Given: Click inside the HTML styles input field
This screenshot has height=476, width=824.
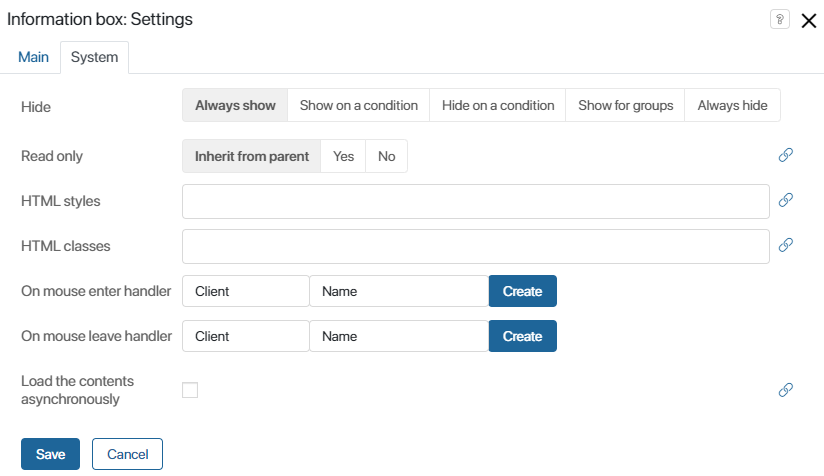Looking at the screenshot, I should coord(475,200).
